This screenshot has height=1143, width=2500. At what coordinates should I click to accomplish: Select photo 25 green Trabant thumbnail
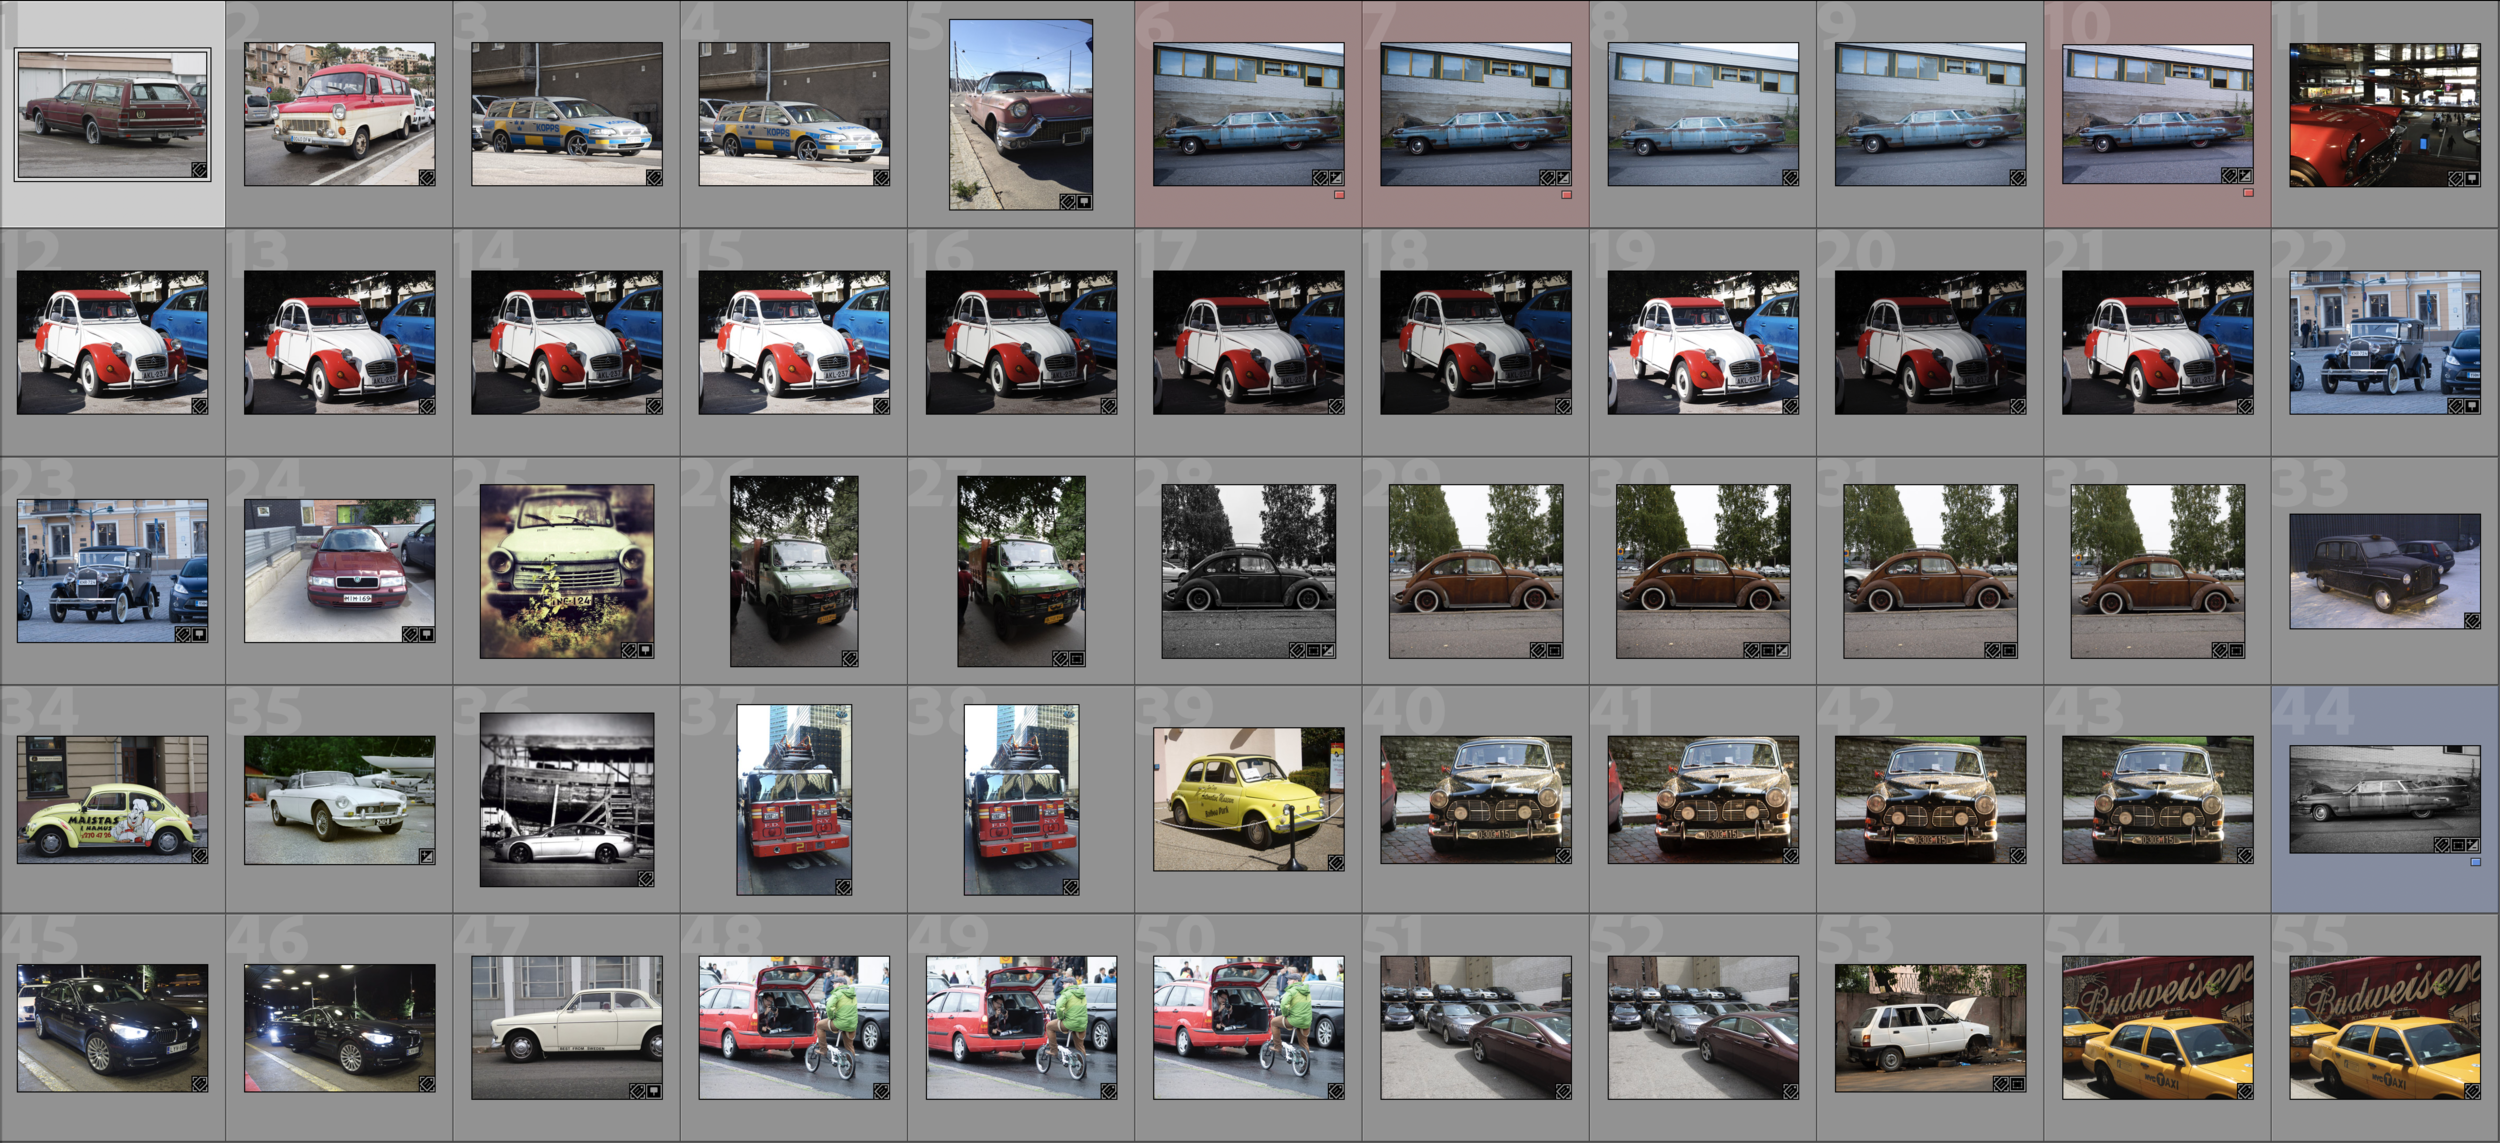pos(567,571)
